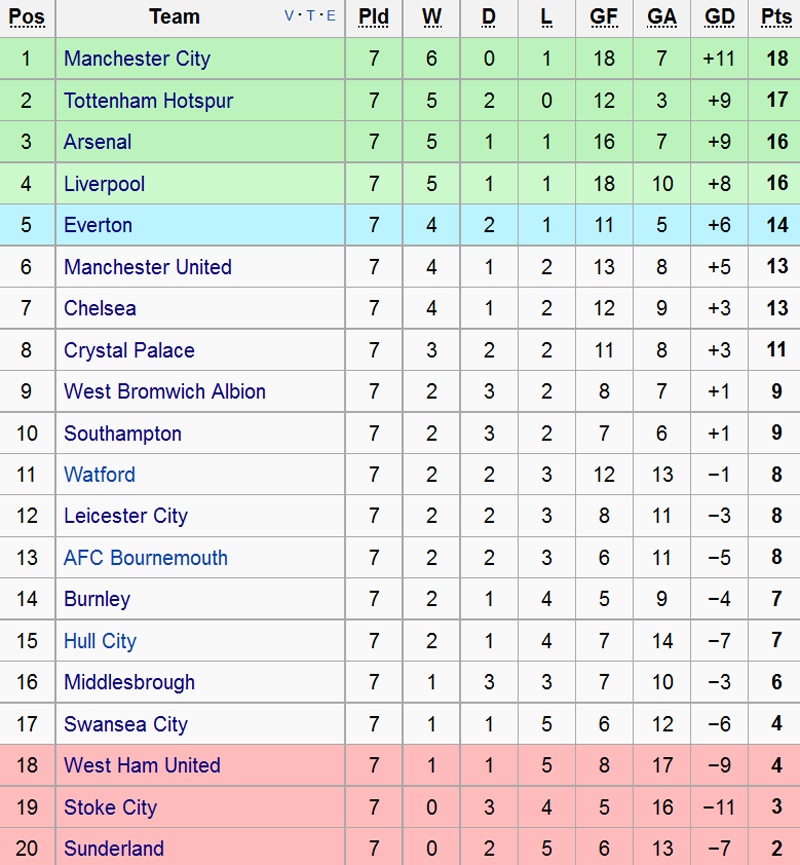Open the Sunderland team page
This screenshot has height=865, width=800.
click(x=114, y=848)
